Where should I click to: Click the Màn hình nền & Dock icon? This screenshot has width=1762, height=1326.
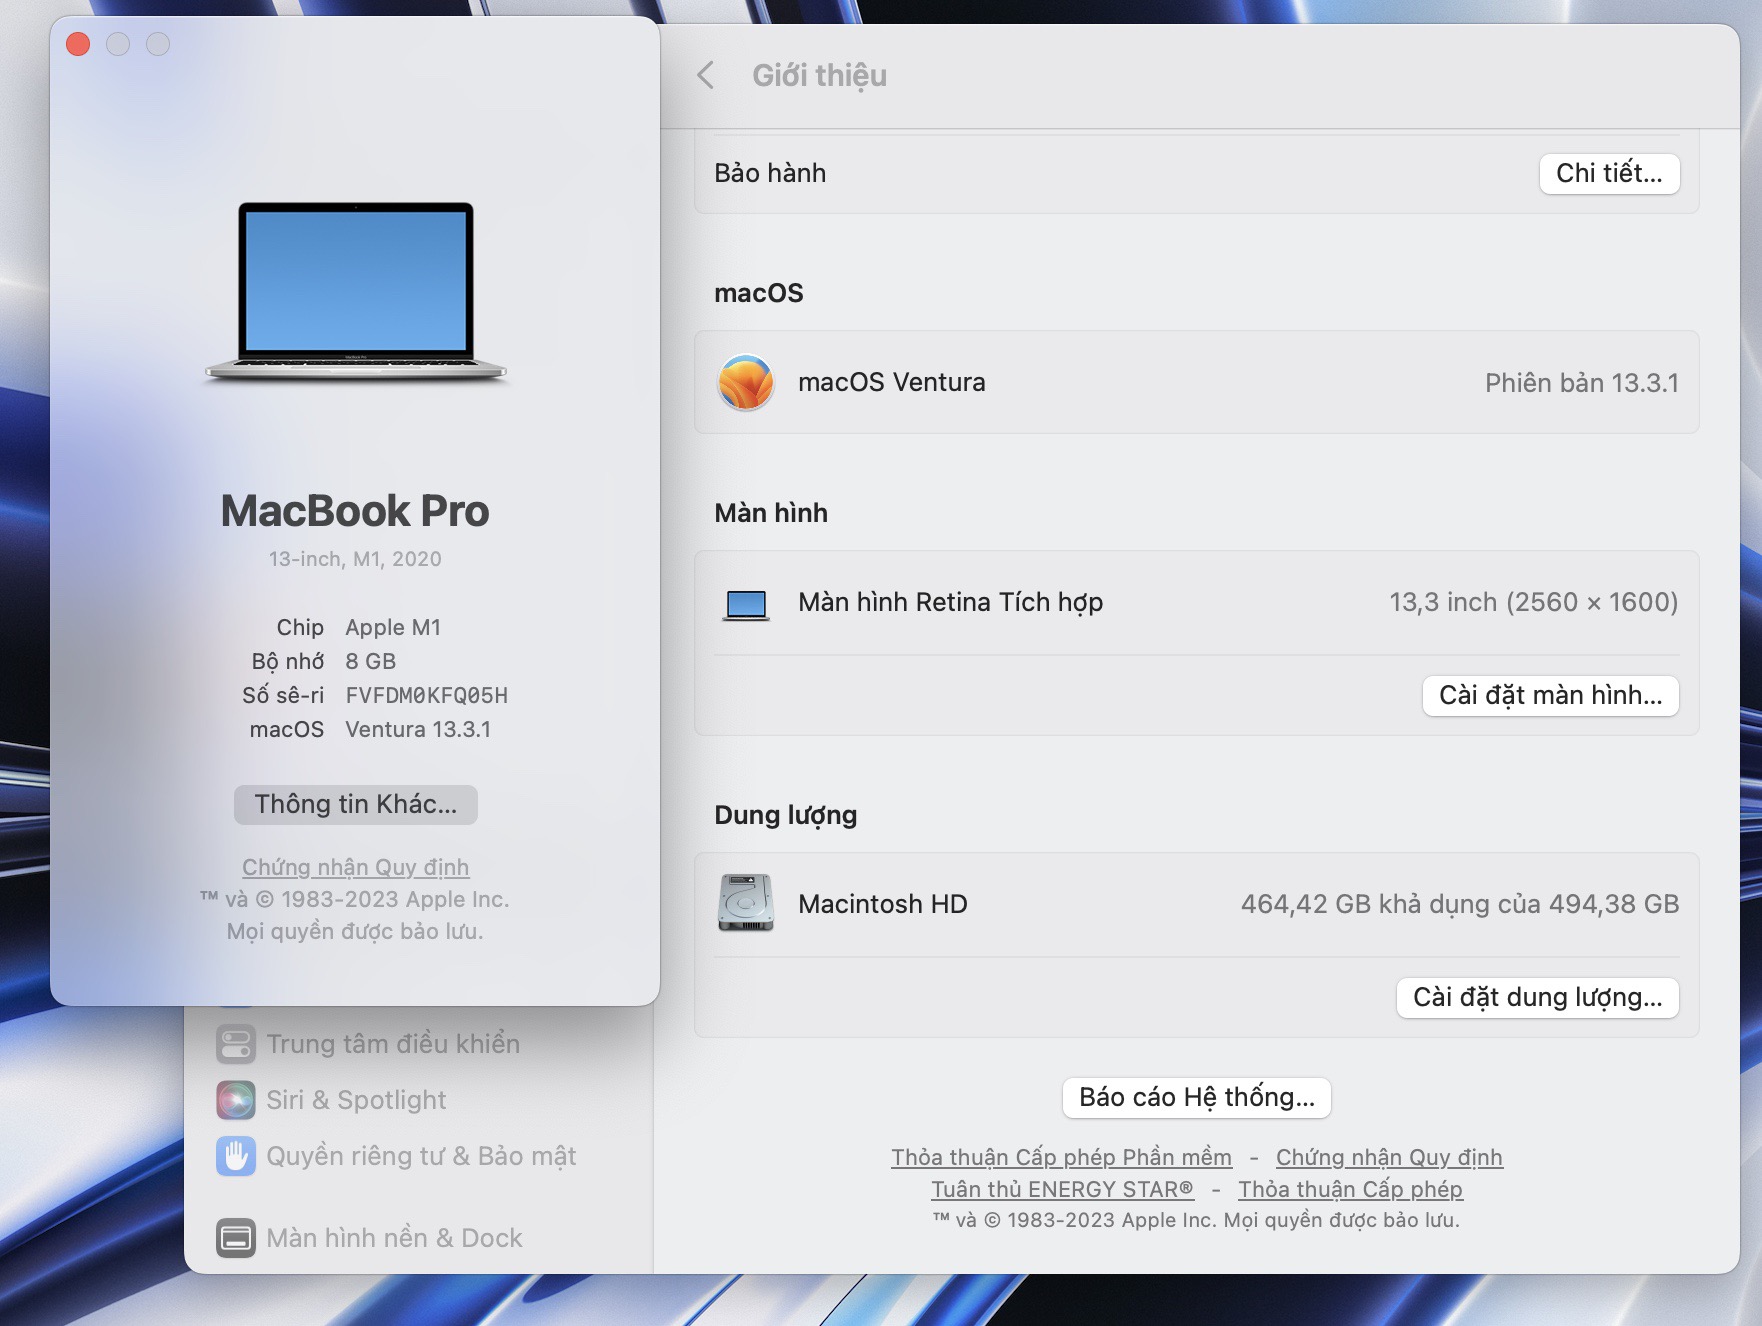236,1238
